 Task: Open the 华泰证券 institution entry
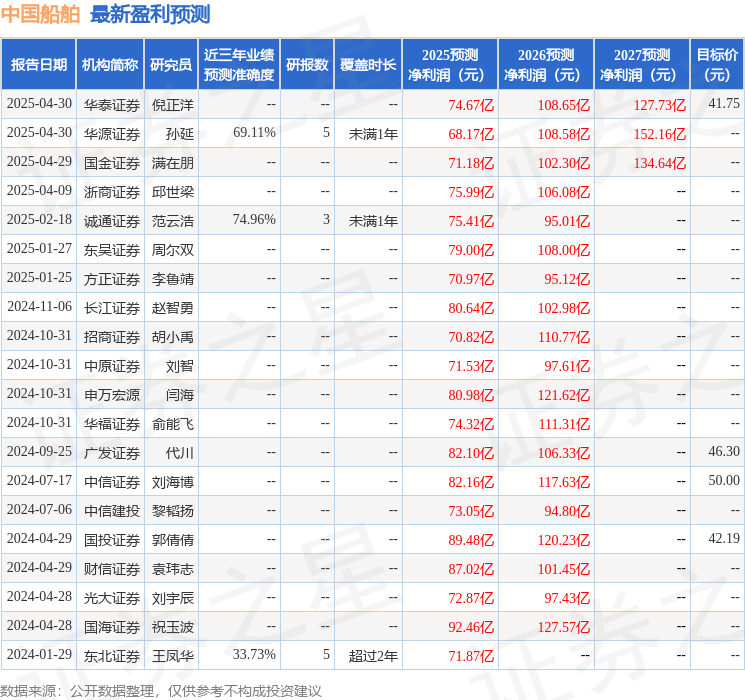111,104
